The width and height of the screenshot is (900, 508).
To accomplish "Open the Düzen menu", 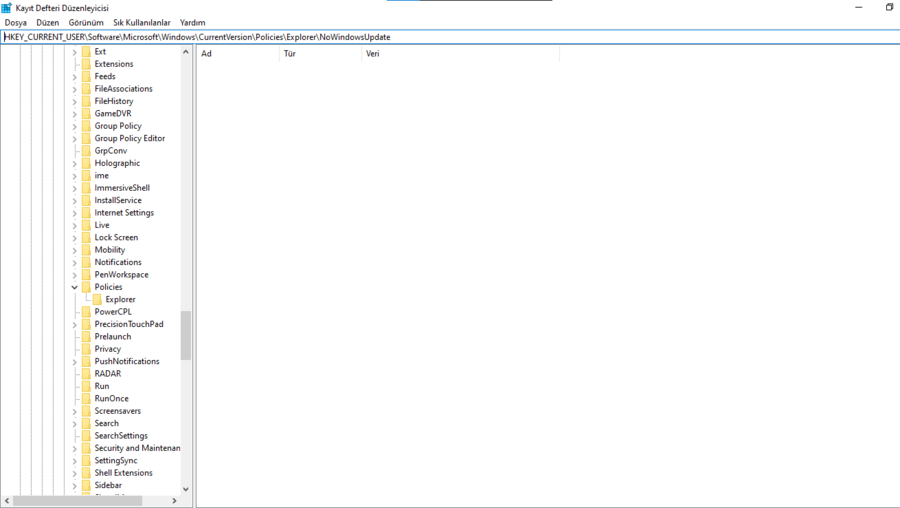I will coord(48,22).
